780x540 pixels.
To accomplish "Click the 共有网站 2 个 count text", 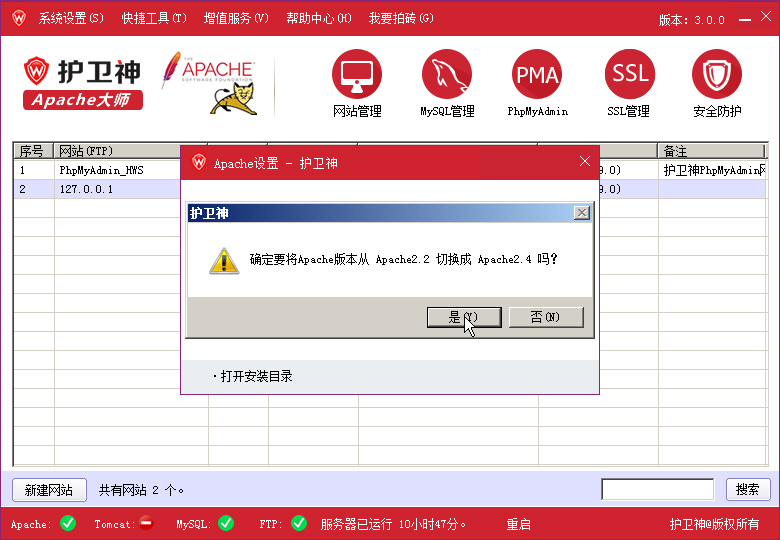I will coord(141,490).
